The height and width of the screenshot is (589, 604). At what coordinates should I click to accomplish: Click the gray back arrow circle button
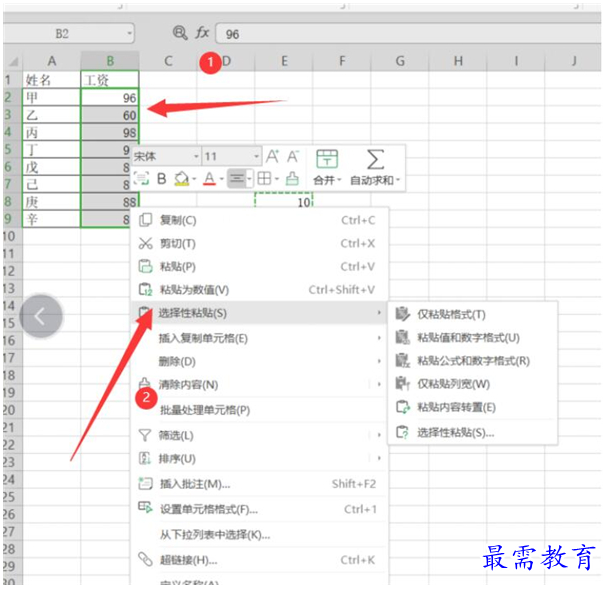(41, 316)
